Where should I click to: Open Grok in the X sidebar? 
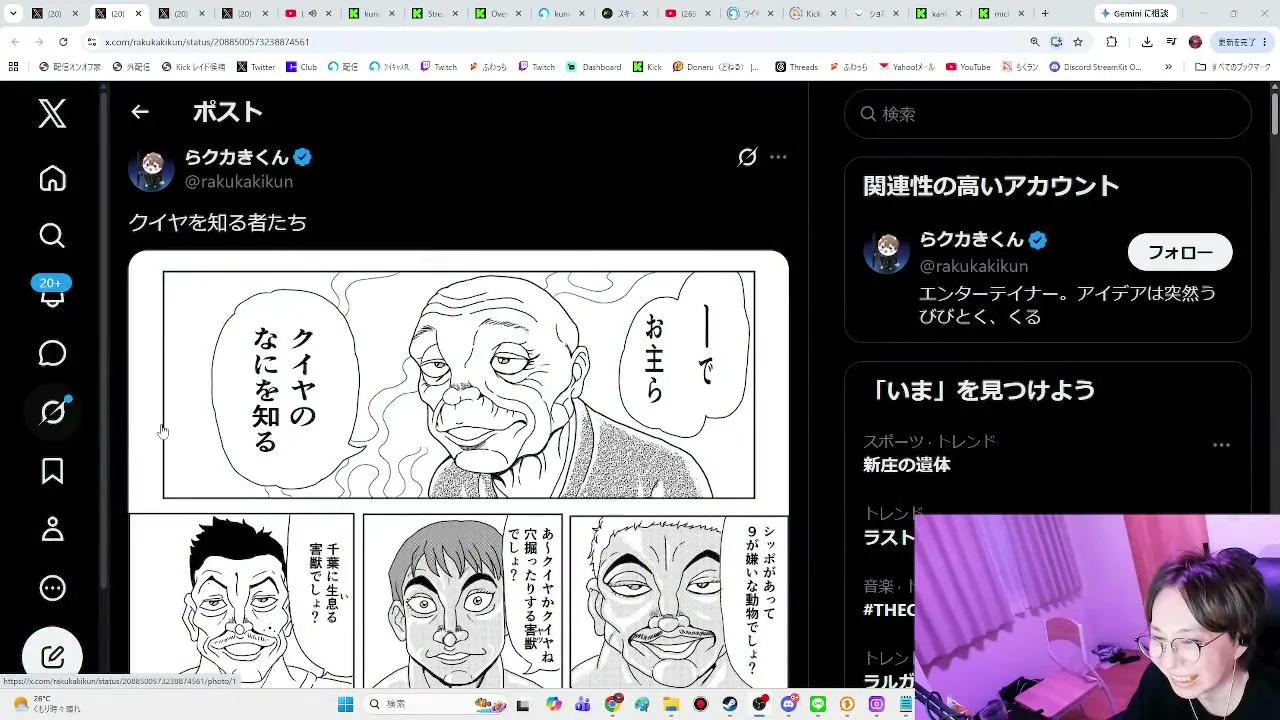[x=52, y=412]
